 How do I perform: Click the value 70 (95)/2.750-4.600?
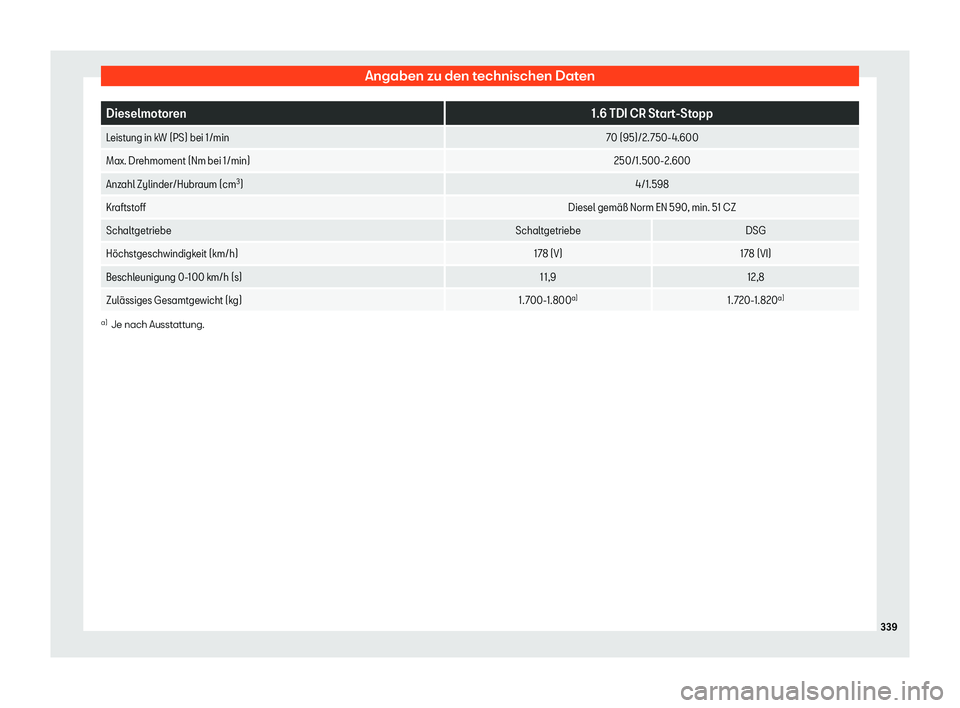pyautogui.click(x=652, y=138)
